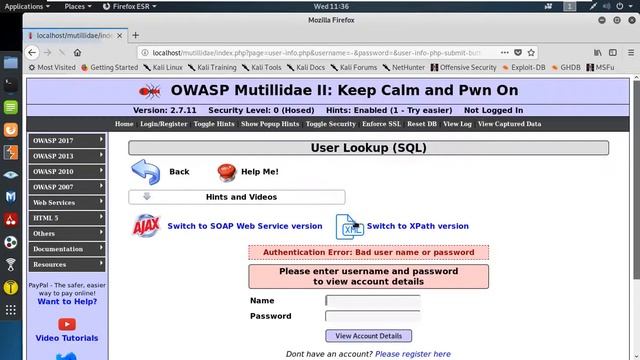Screen dimensions: 640x360
Task: Open page actions three-dot menu
Action: [x=504, y=53]
